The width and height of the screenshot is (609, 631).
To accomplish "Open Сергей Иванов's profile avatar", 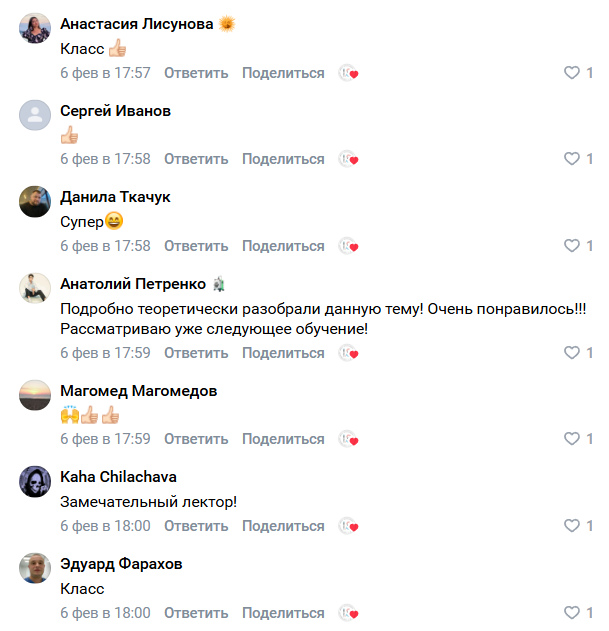I will click(x=35, y=115).
